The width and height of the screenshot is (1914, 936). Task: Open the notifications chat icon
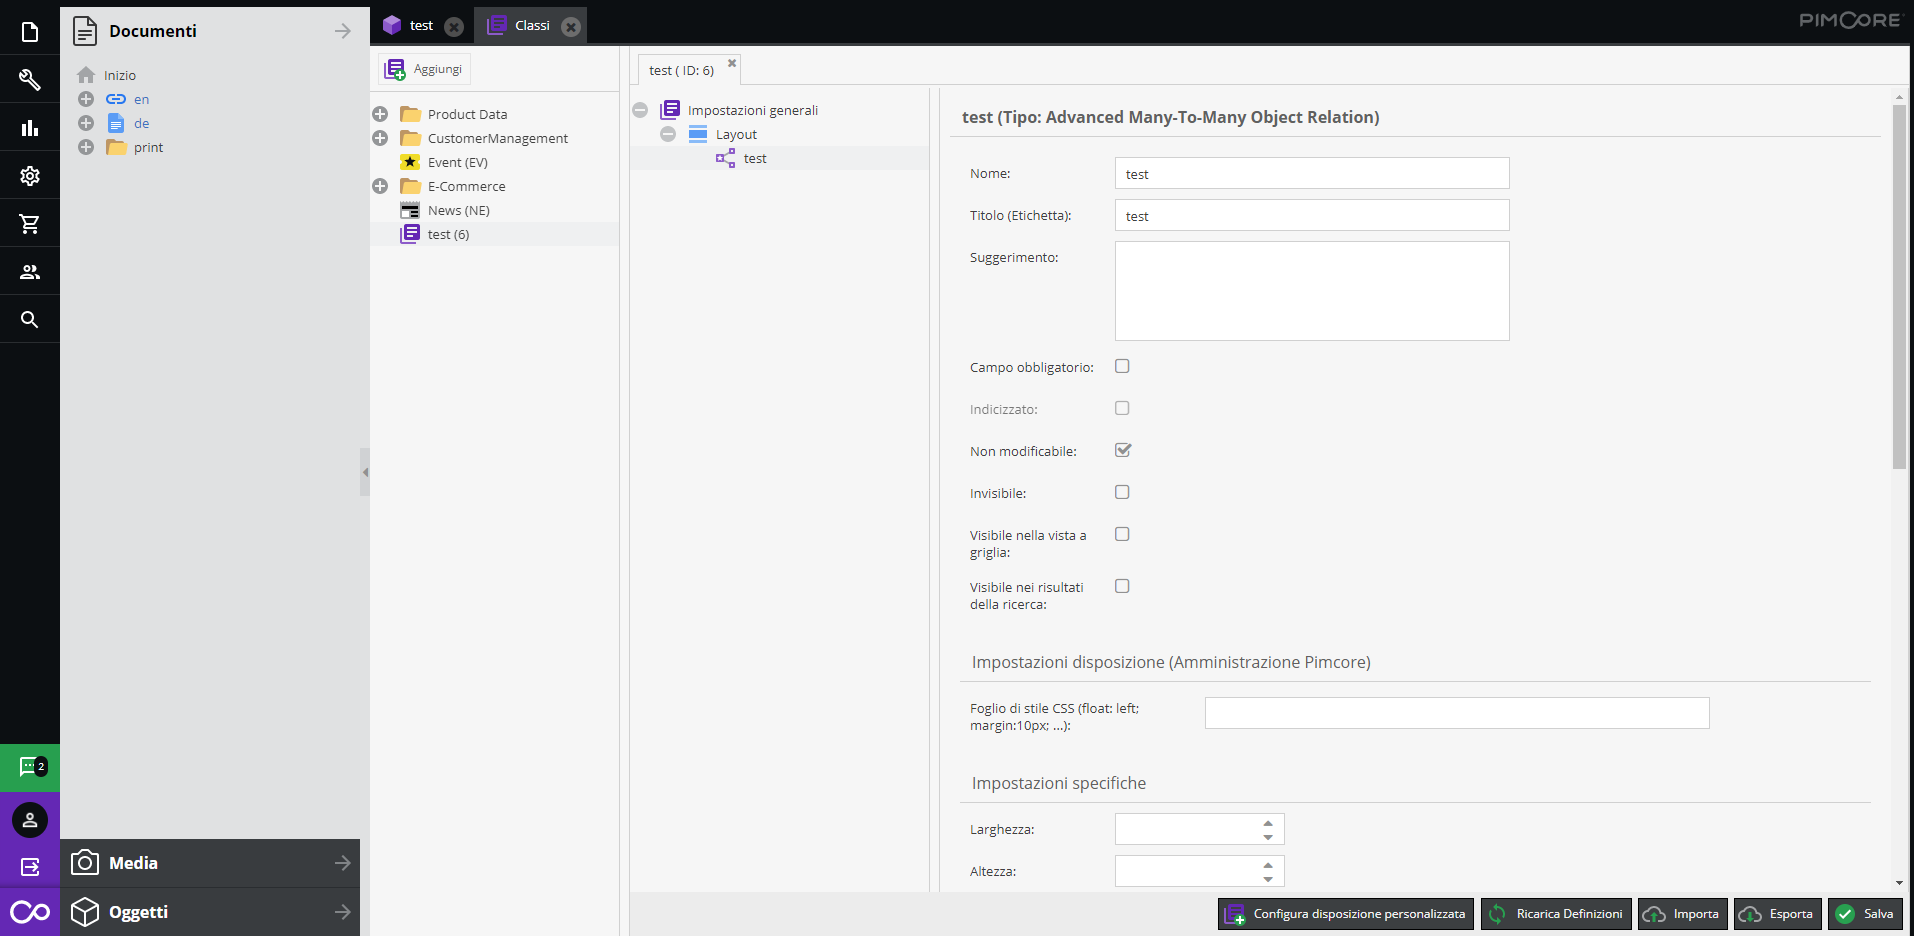(30, 768)
